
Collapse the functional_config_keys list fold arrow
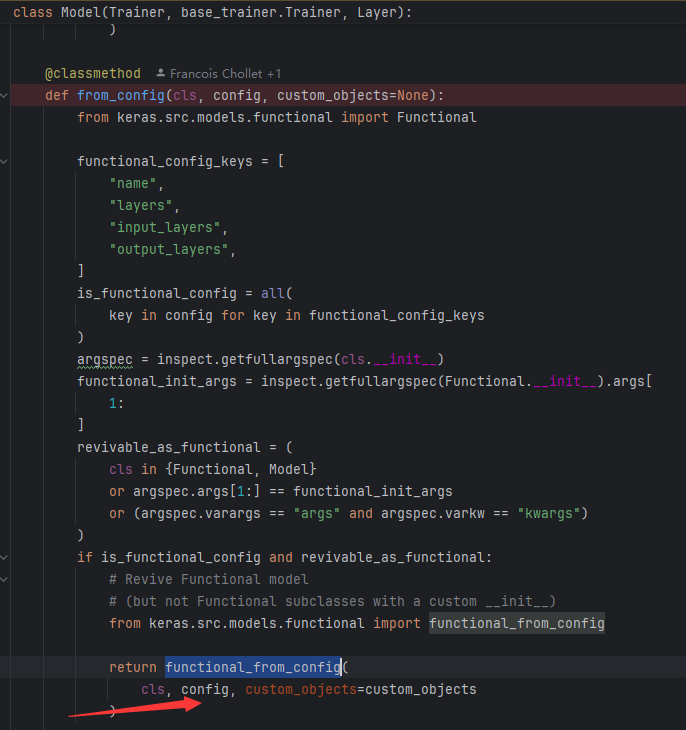(x=6, y=162)
